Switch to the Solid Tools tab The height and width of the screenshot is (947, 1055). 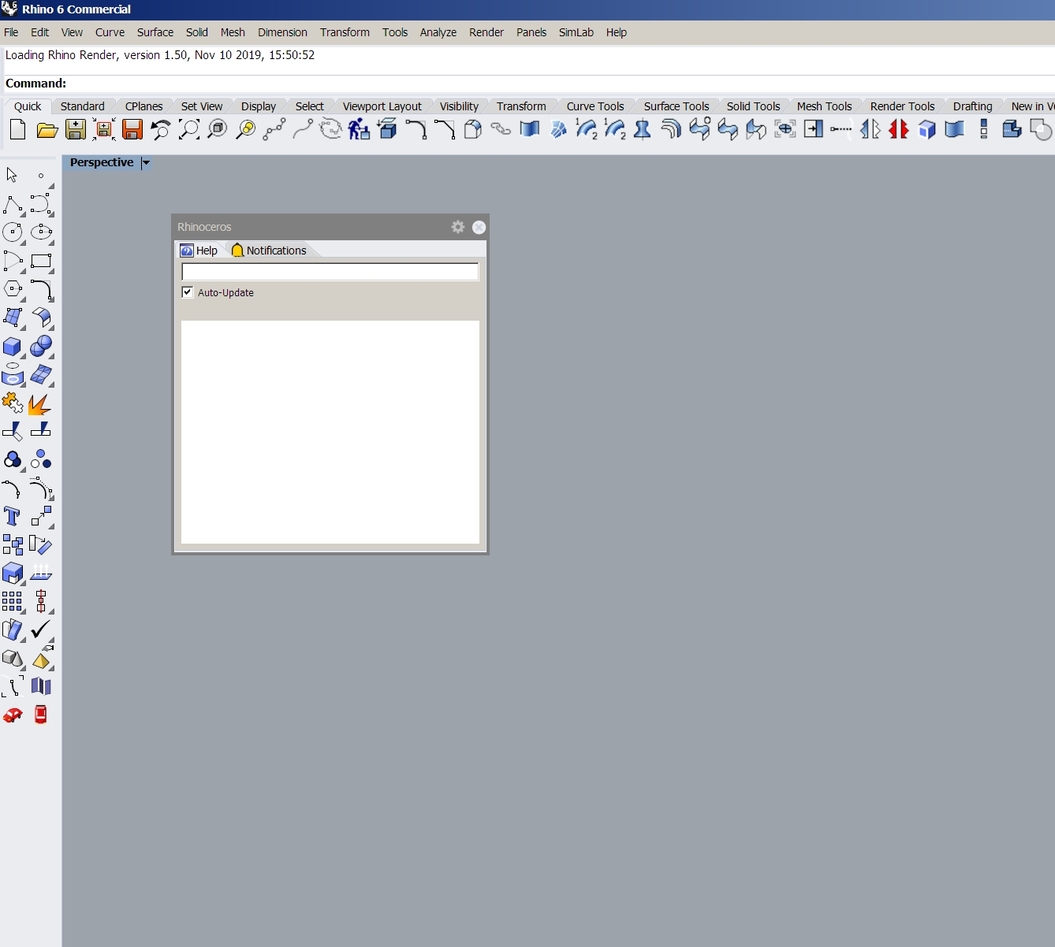pyautogui.click(x=753, y=106)
